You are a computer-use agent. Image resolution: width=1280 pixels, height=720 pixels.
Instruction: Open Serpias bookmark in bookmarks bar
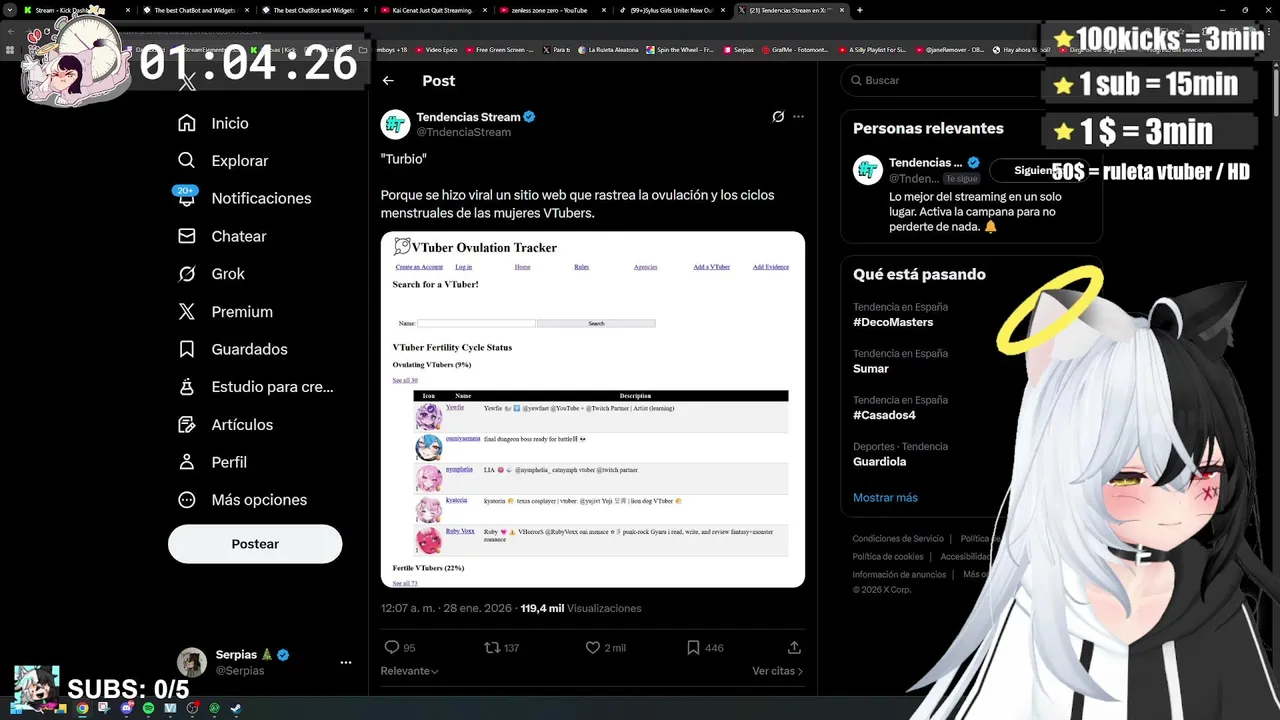[x=739, y=50]
